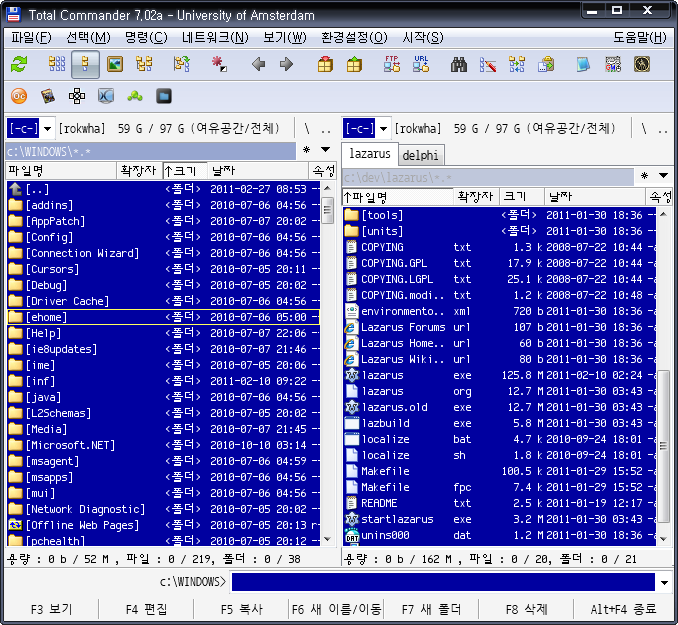Click the blue X monitor icon
The width and height of the screenshot is (678, 625).
click(x=106, y=96)
